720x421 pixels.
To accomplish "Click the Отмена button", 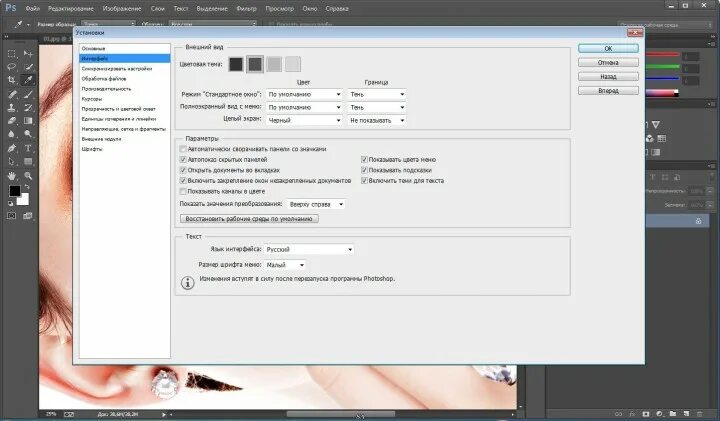I will coord(608,62).
